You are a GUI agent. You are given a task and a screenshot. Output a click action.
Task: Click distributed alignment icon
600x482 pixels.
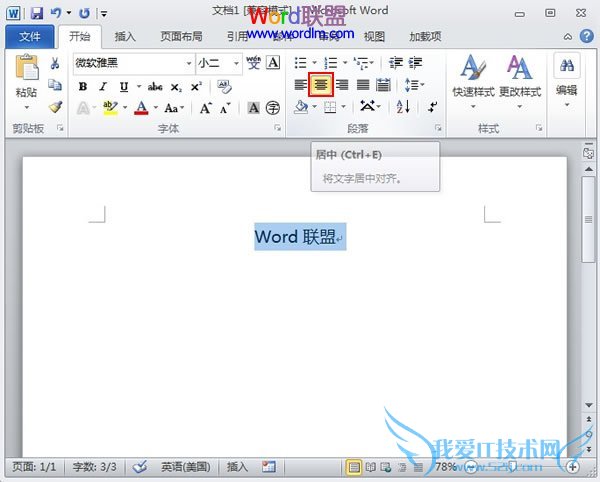point(383,85)
